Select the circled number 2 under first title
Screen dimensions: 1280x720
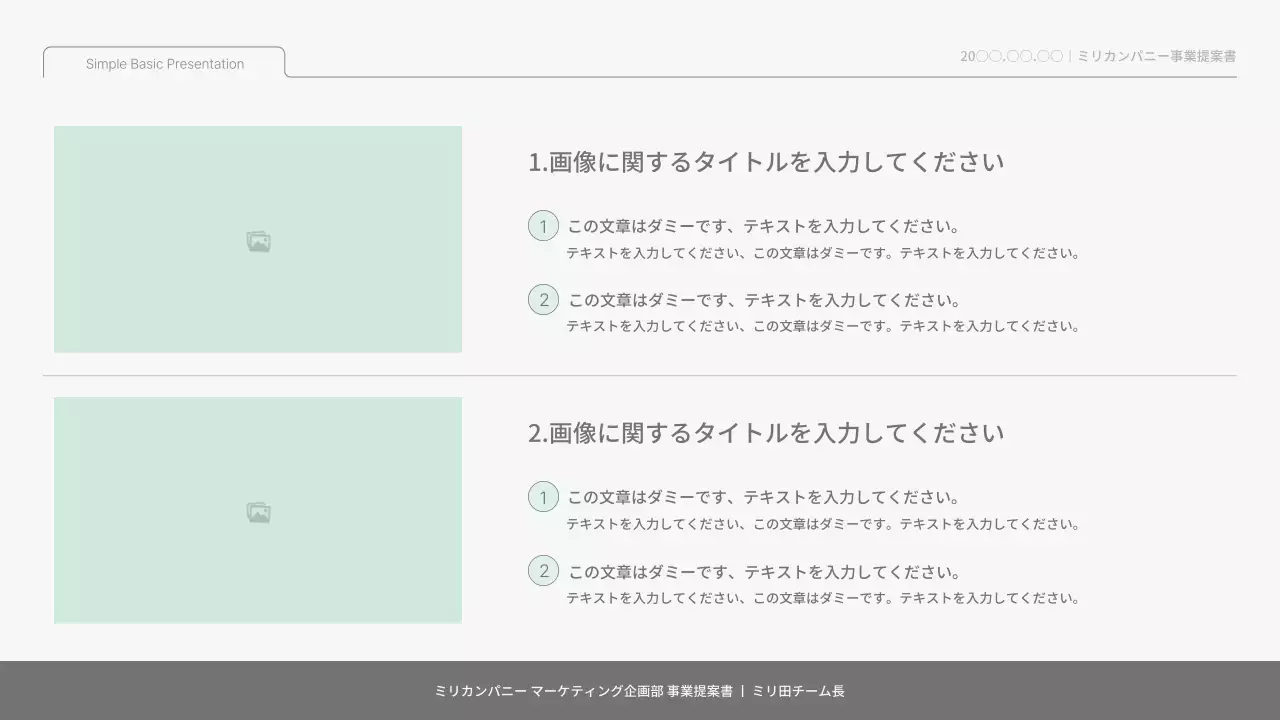[543, 299]
